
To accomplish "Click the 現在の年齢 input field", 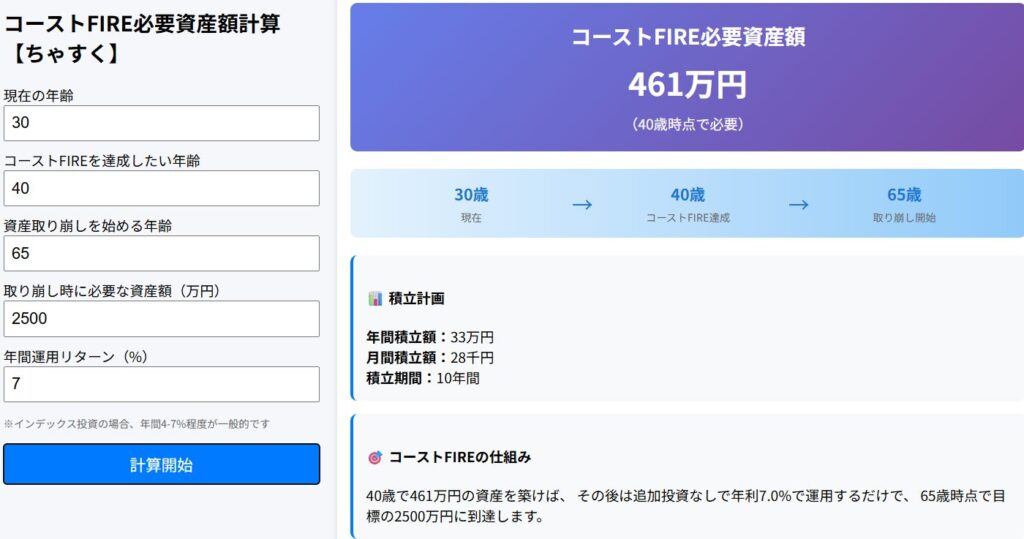I will click(161, 123).
